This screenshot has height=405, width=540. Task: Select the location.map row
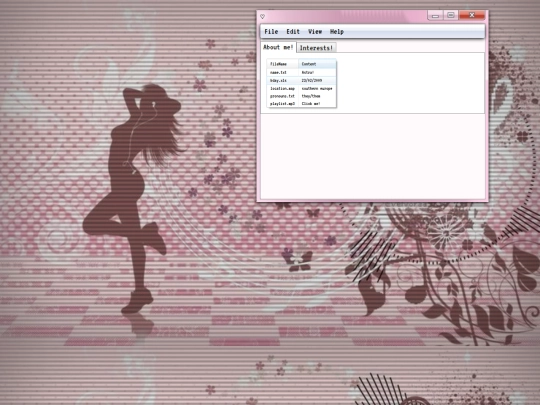point(301,89)
